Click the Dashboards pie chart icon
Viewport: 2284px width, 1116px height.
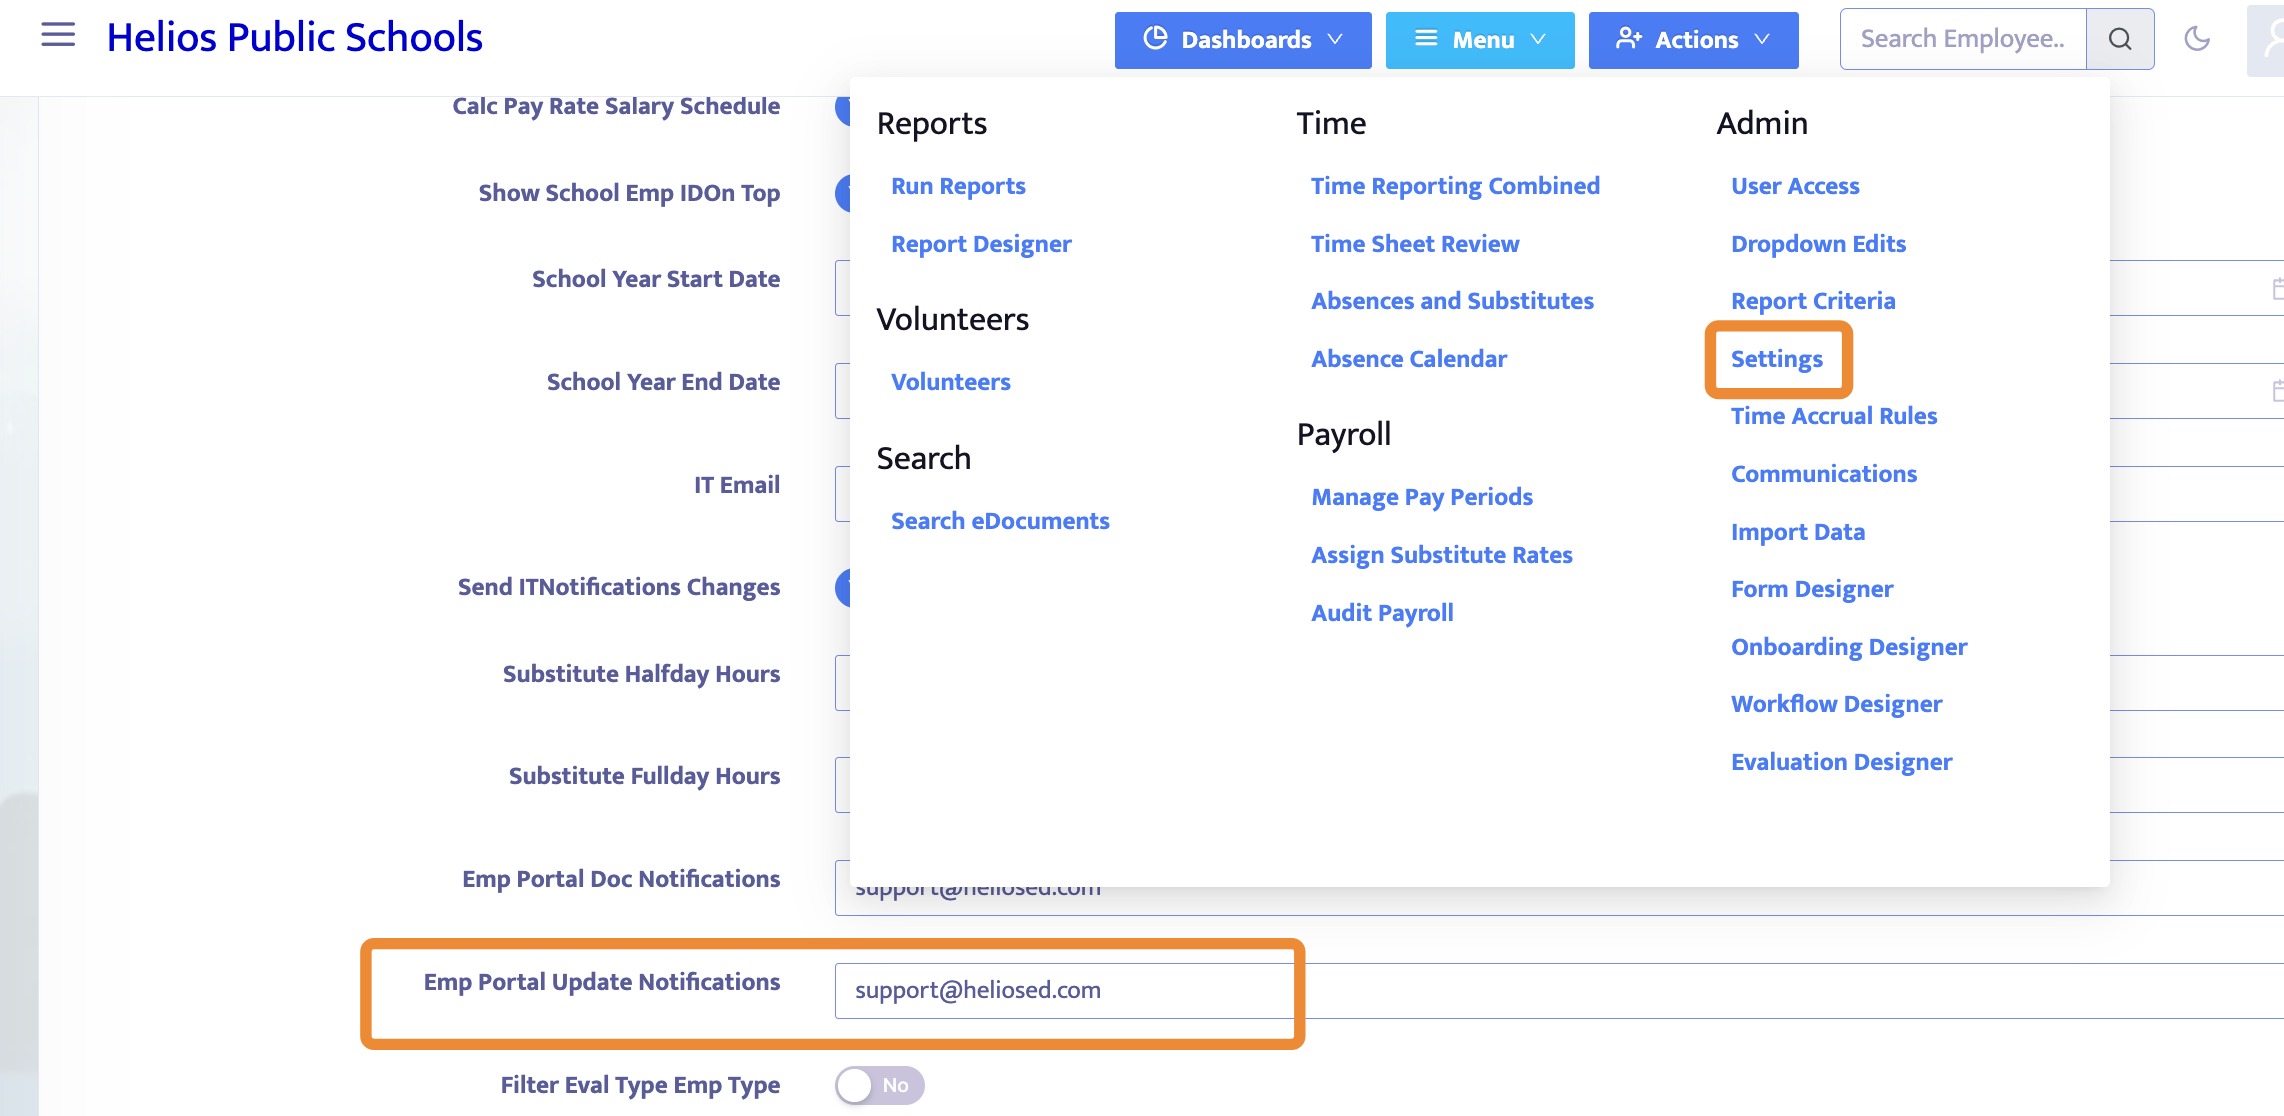(x=1155, y=39)
